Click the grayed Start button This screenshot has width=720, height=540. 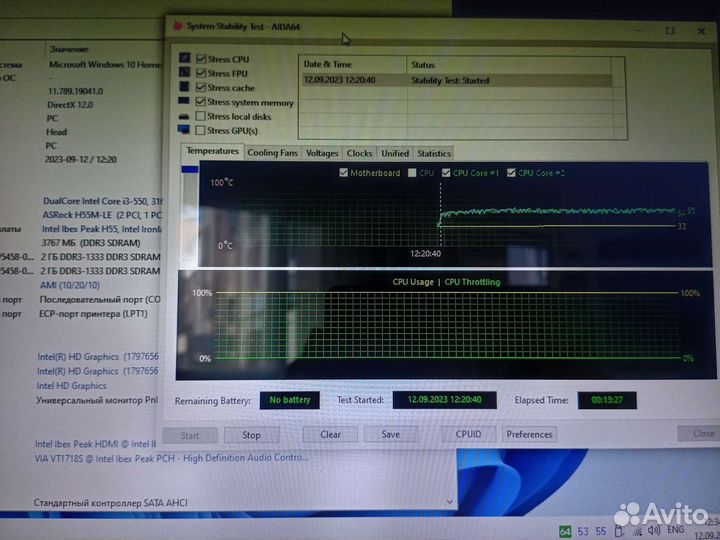point(190,435)
